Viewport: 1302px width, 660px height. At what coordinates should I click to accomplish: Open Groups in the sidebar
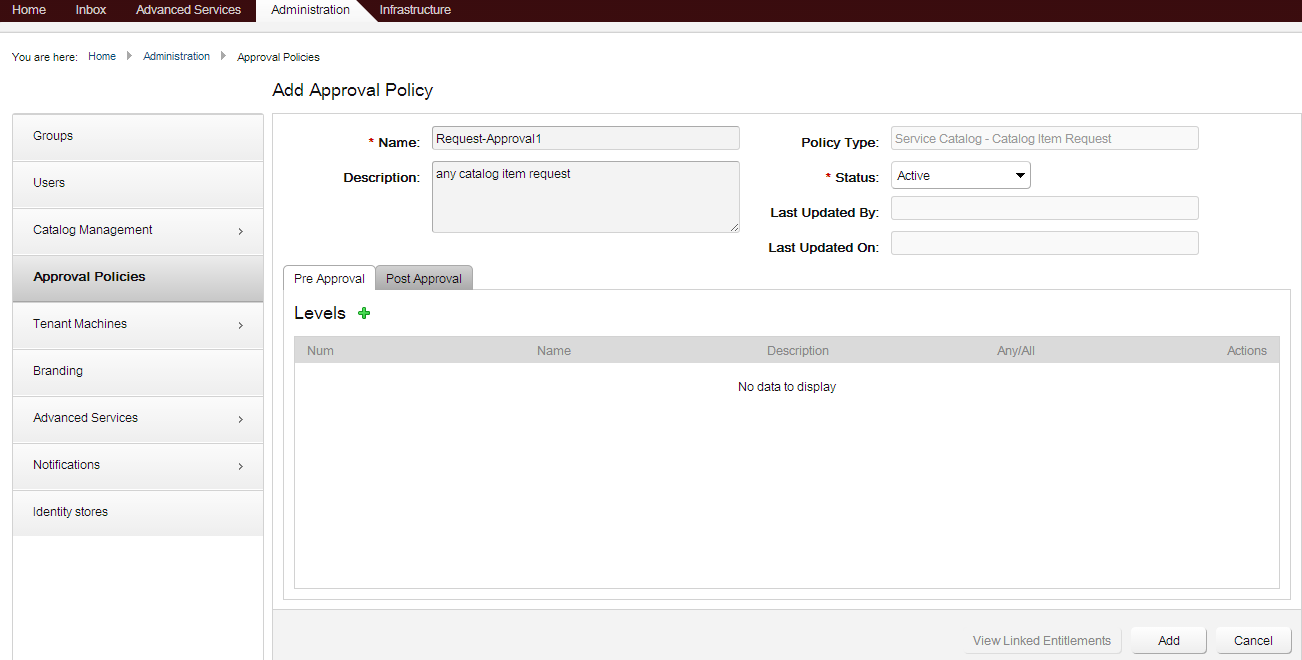138,137
